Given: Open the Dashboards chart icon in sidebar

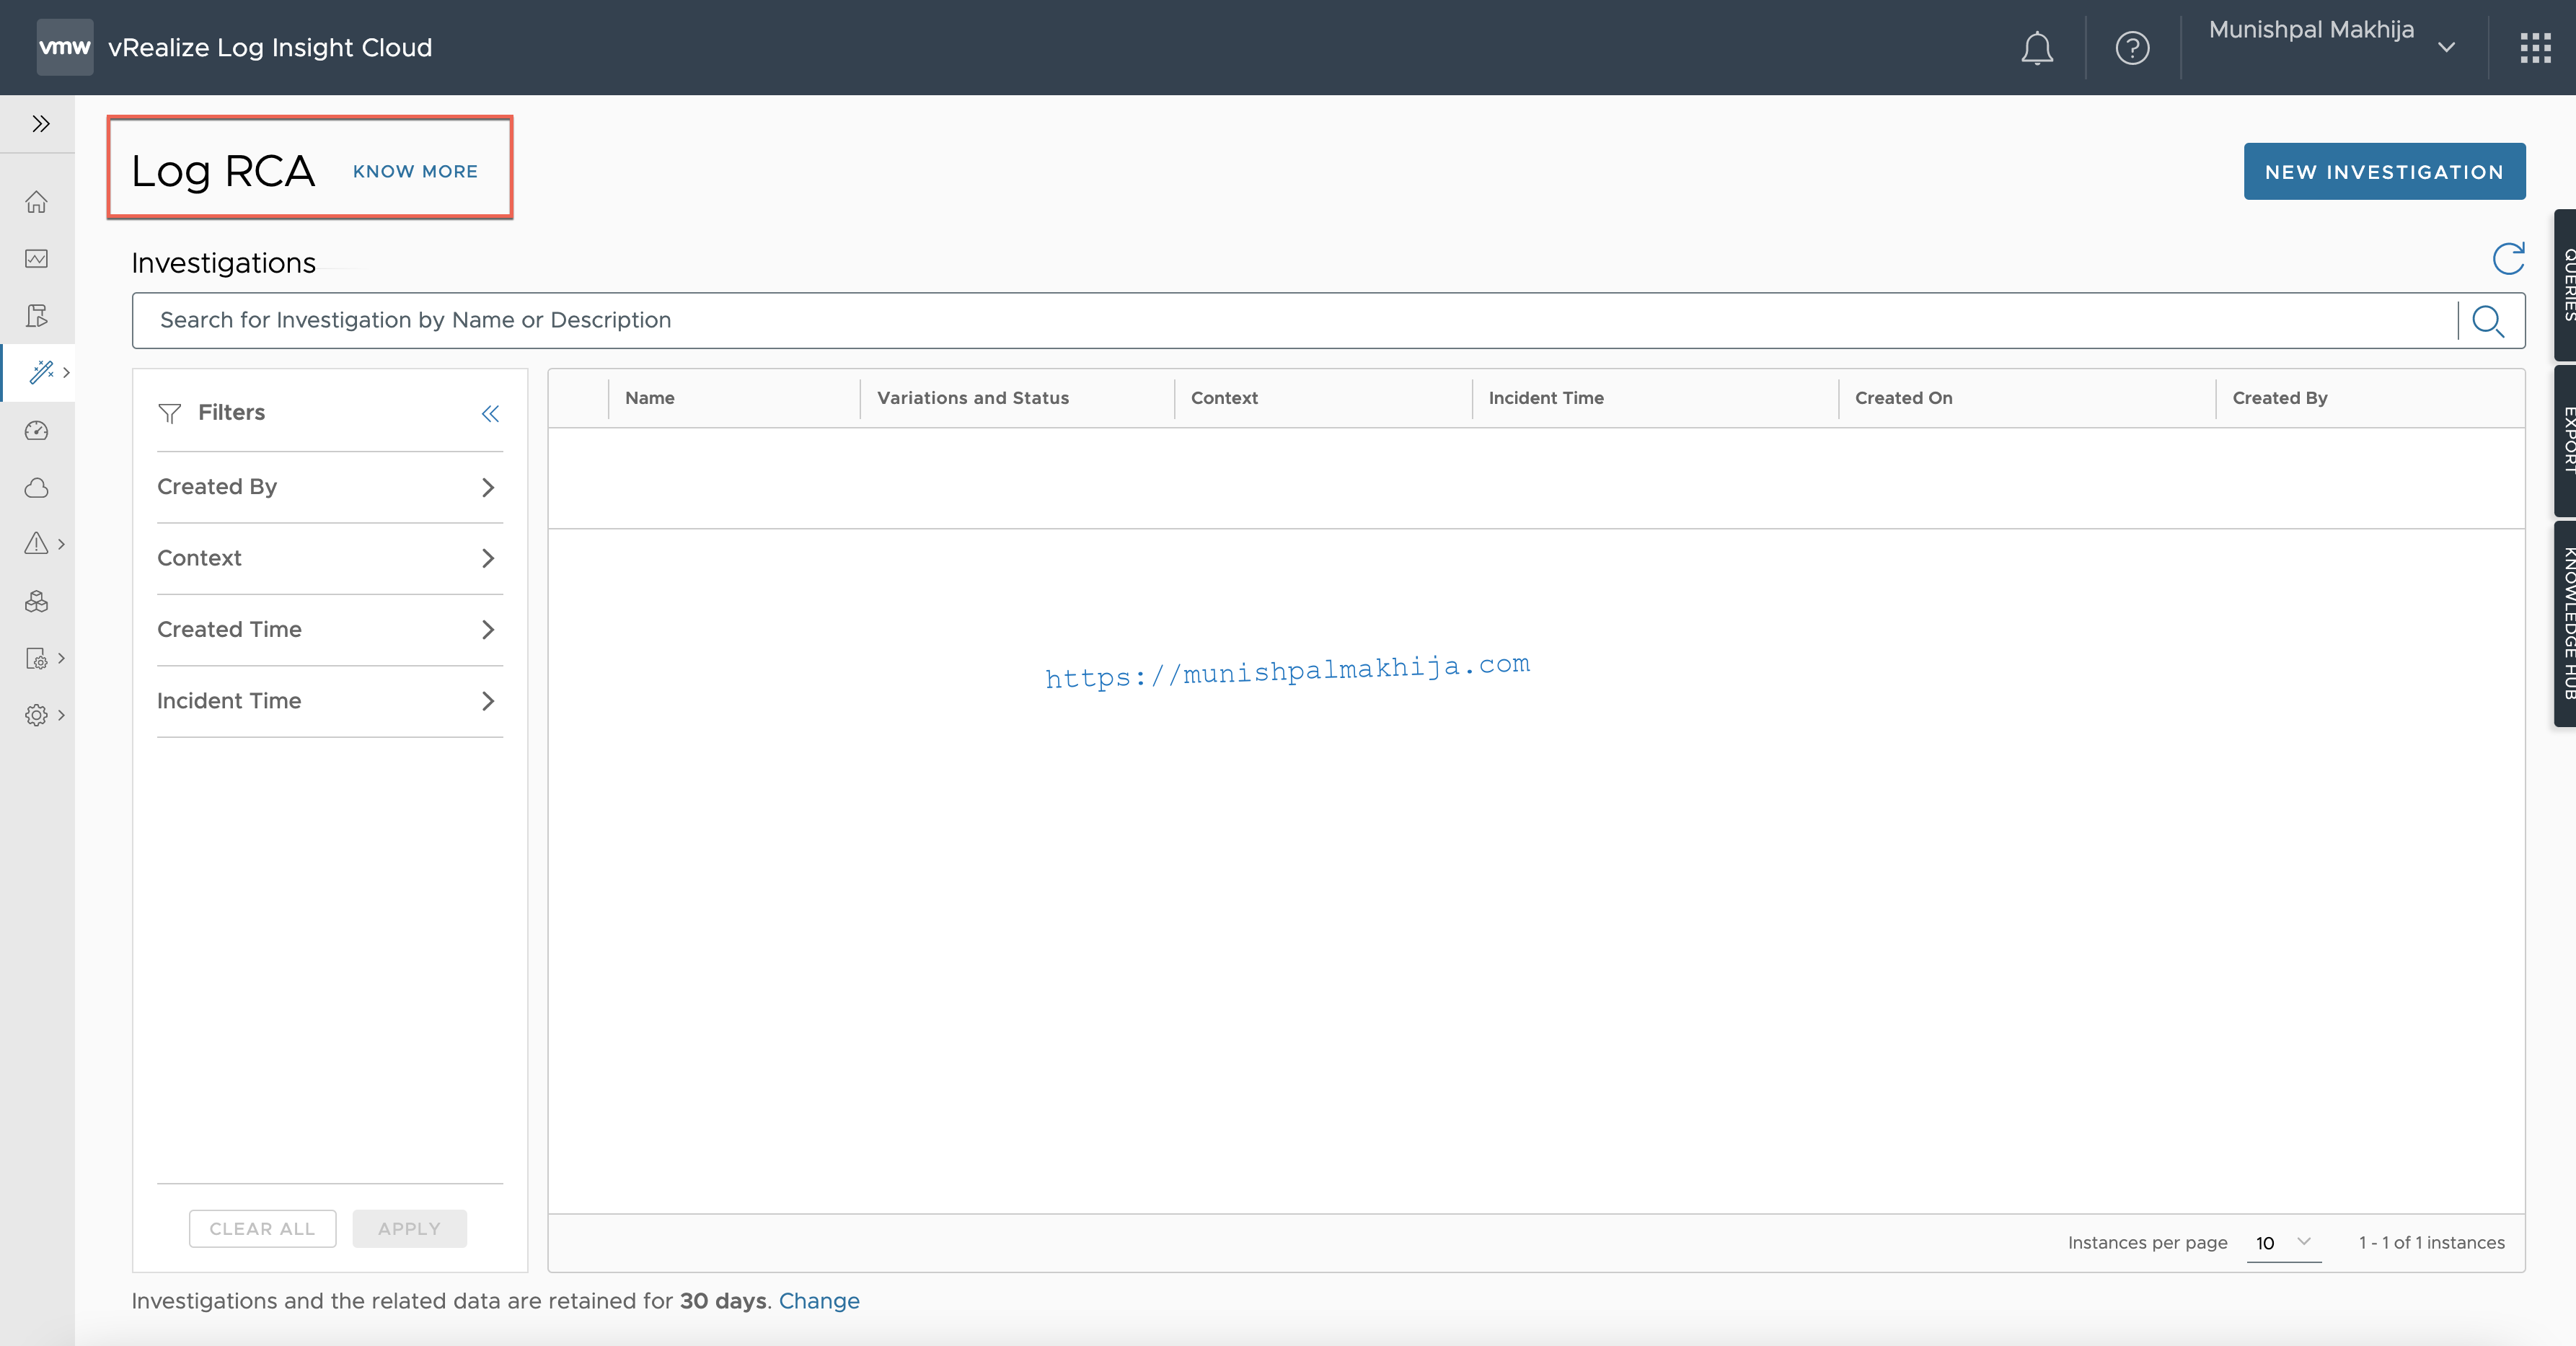Looking at the screenshot, I should click(36, 259).
